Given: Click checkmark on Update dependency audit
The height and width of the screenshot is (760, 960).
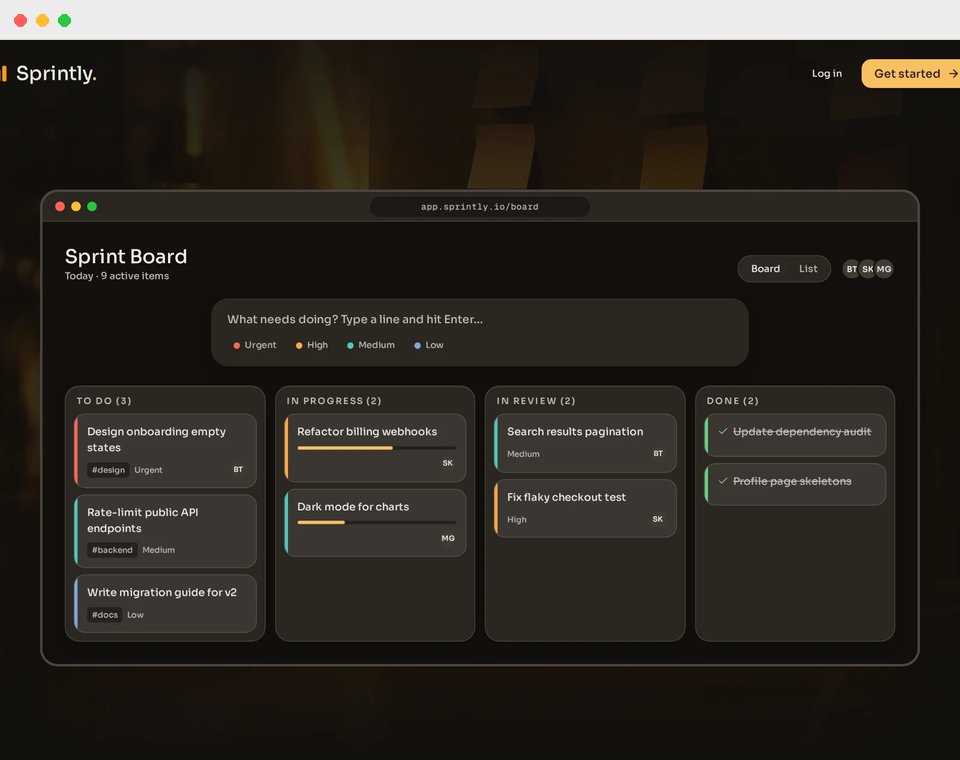Looking at the screenshot, I should (x=723, y=431).
